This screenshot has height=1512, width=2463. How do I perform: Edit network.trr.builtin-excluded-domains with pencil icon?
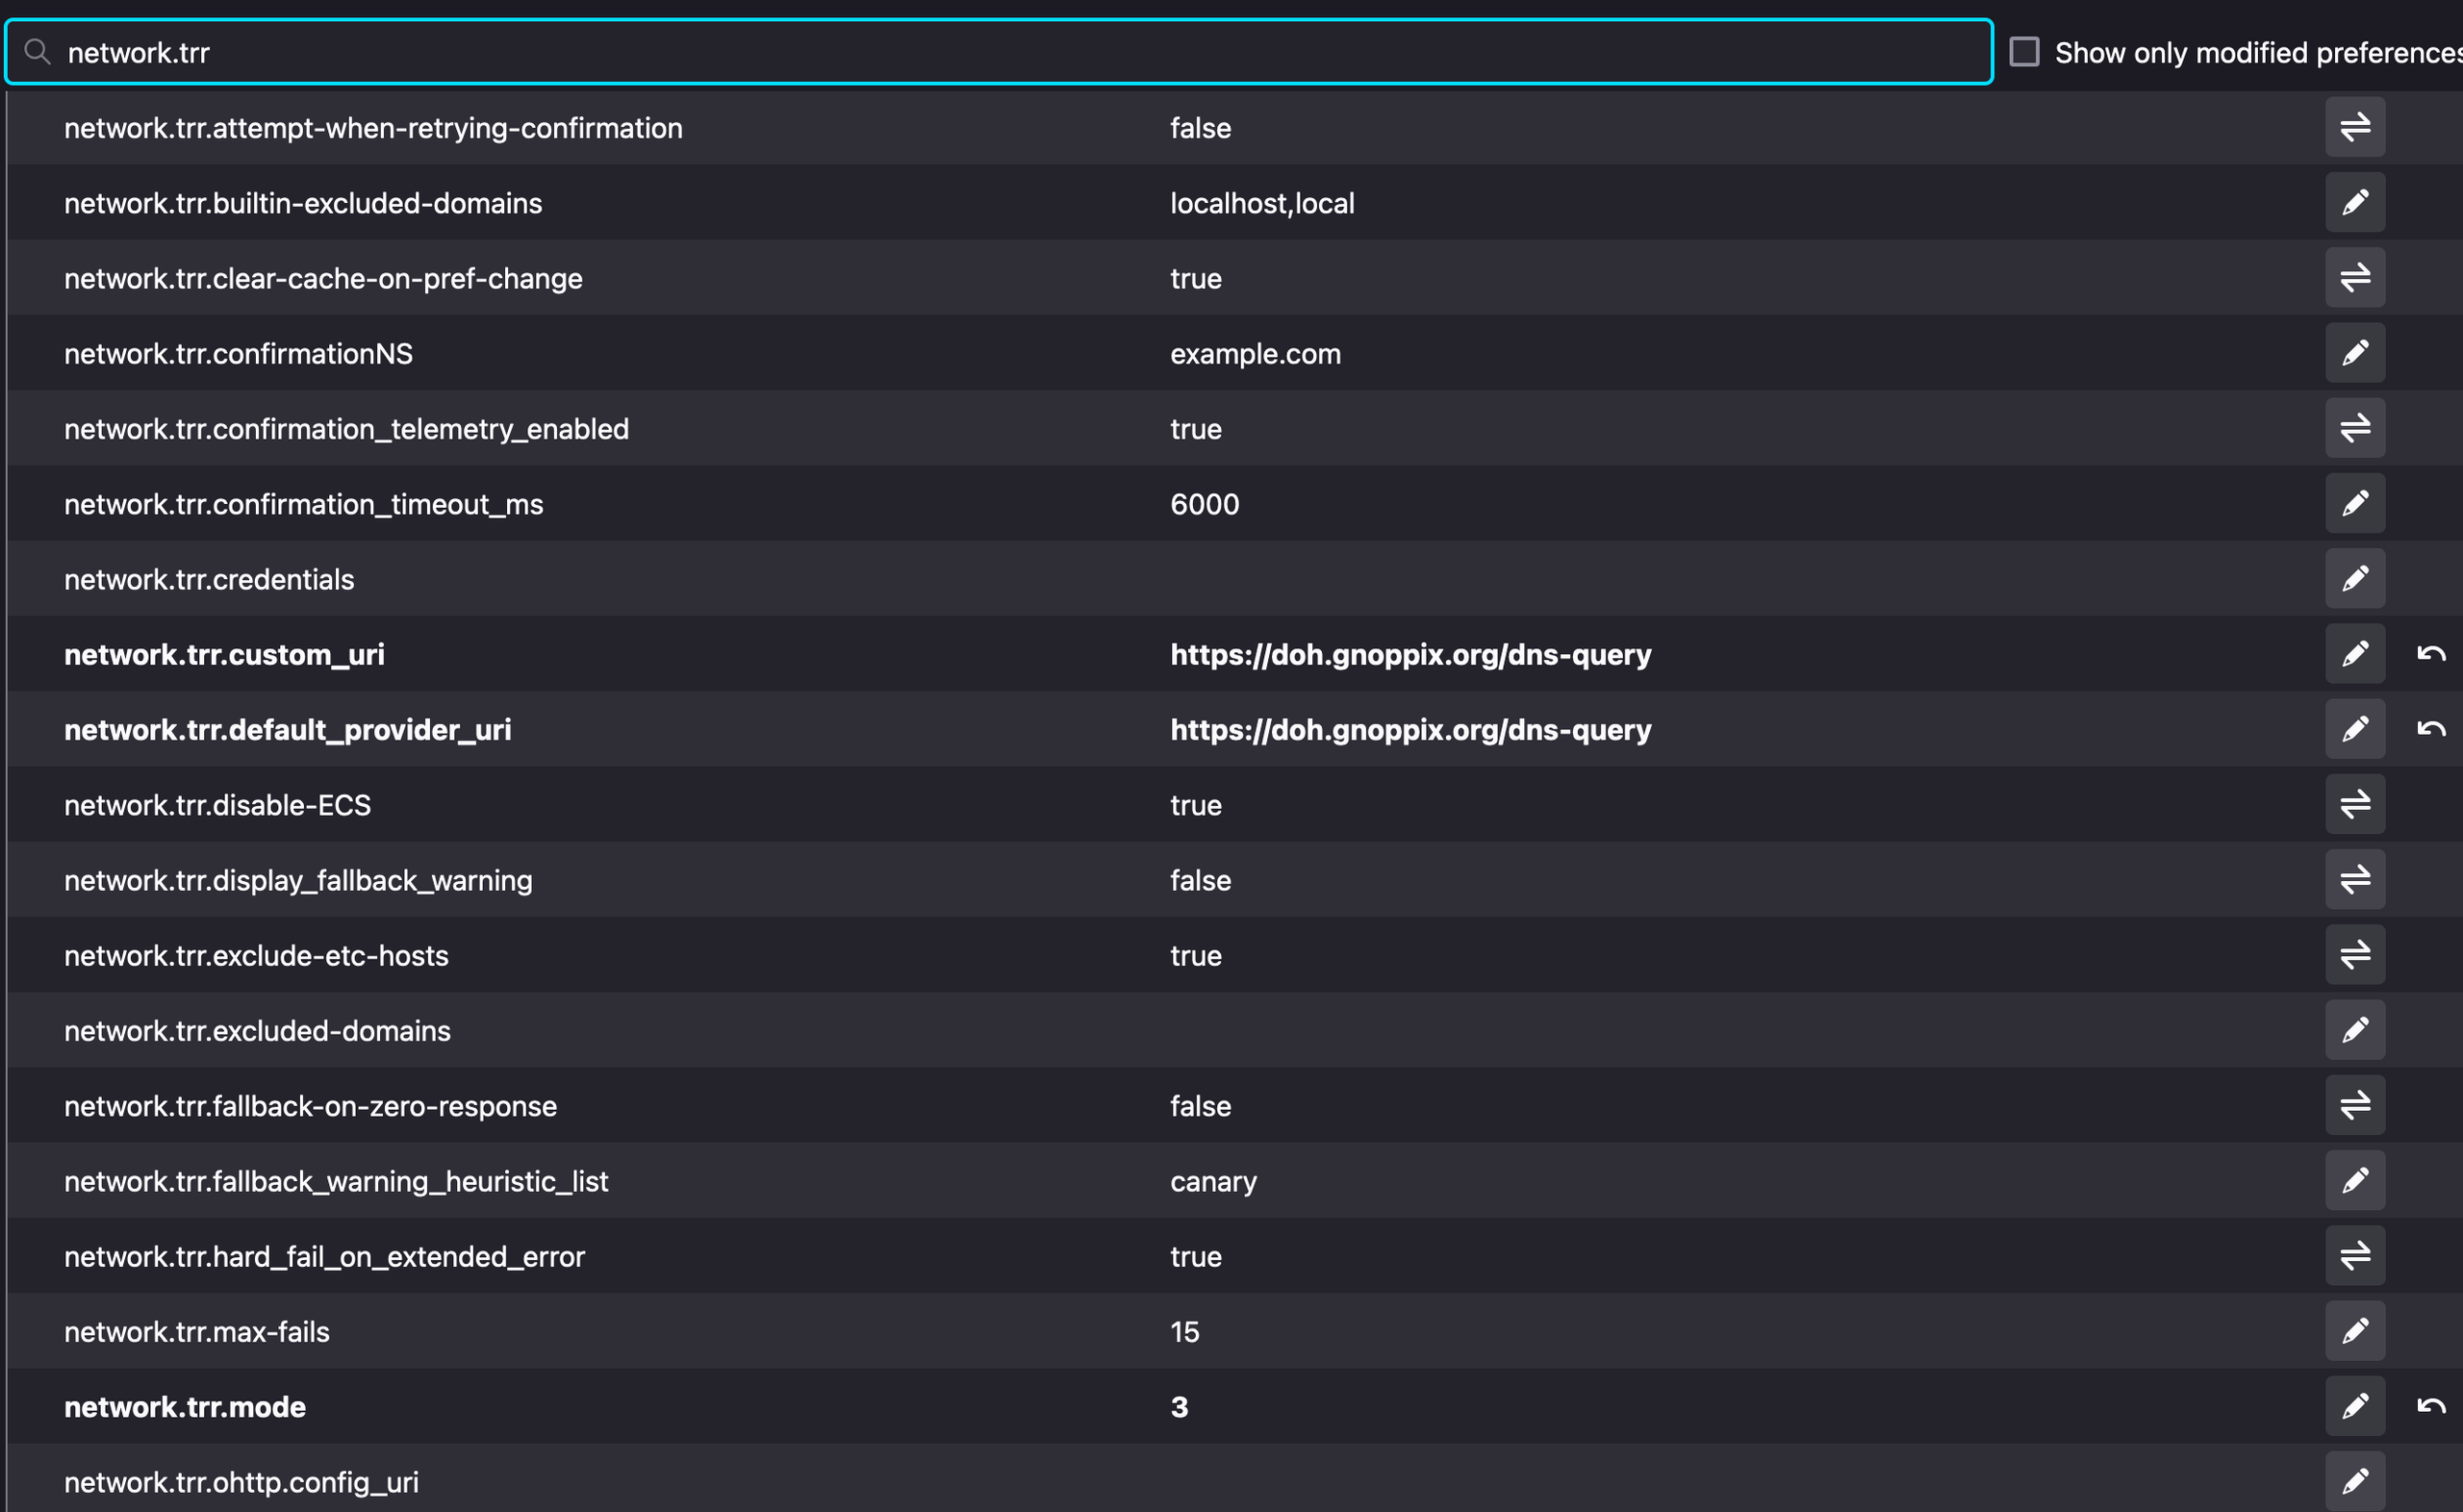tap(2354, 203)
